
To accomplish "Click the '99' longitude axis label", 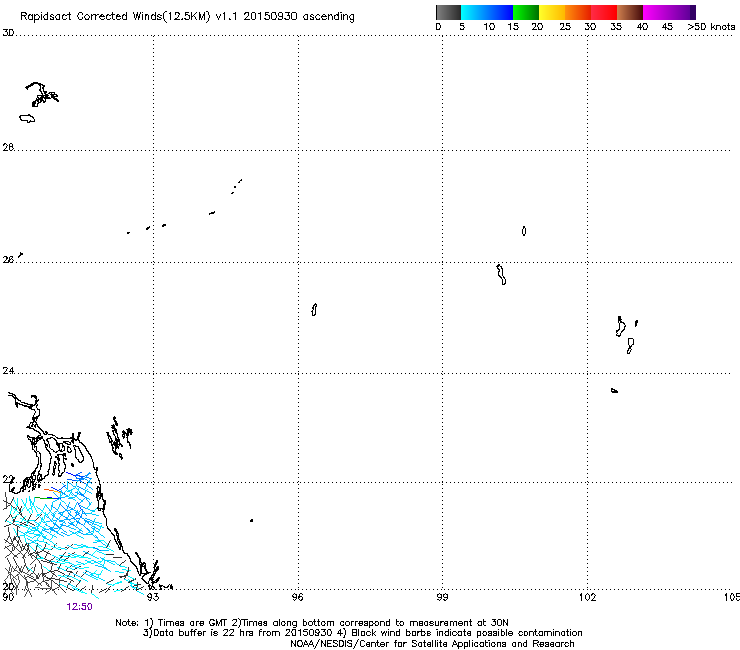I will pyautogui.click(x=442, y=597).
